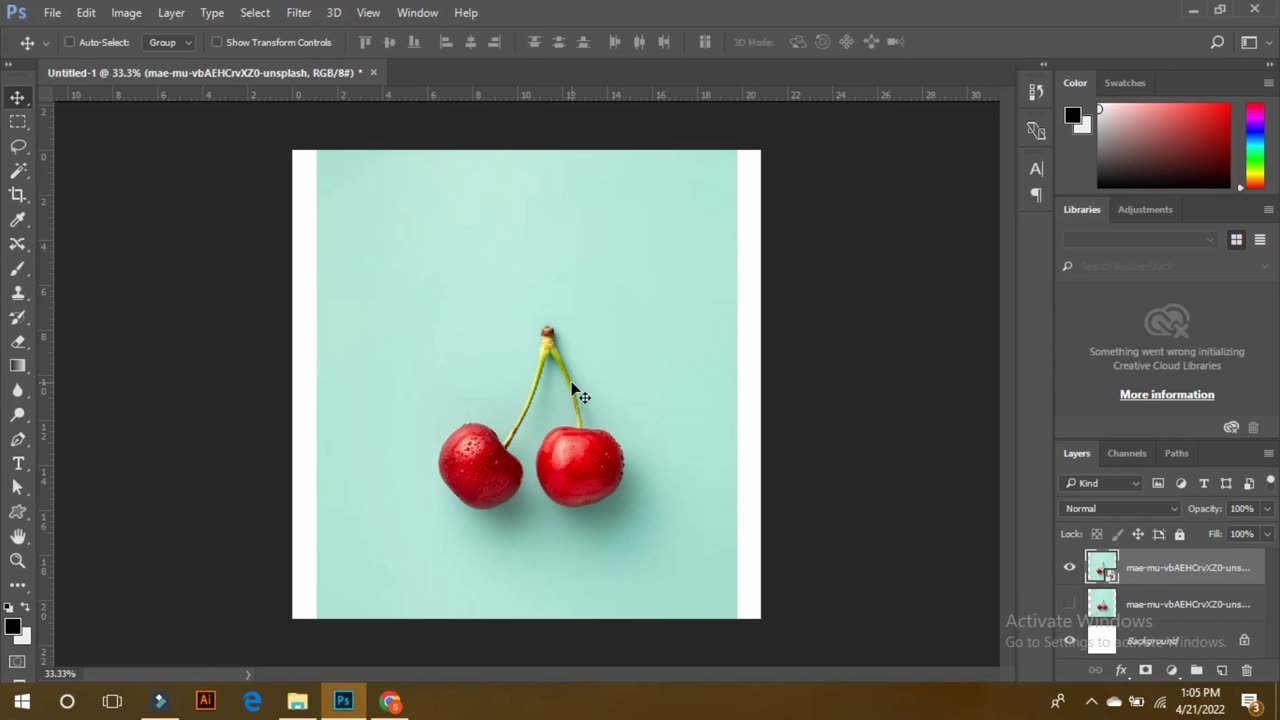Screen dimensions: 1280x720
Task: Click the More information link
Action: (1167, 394)
